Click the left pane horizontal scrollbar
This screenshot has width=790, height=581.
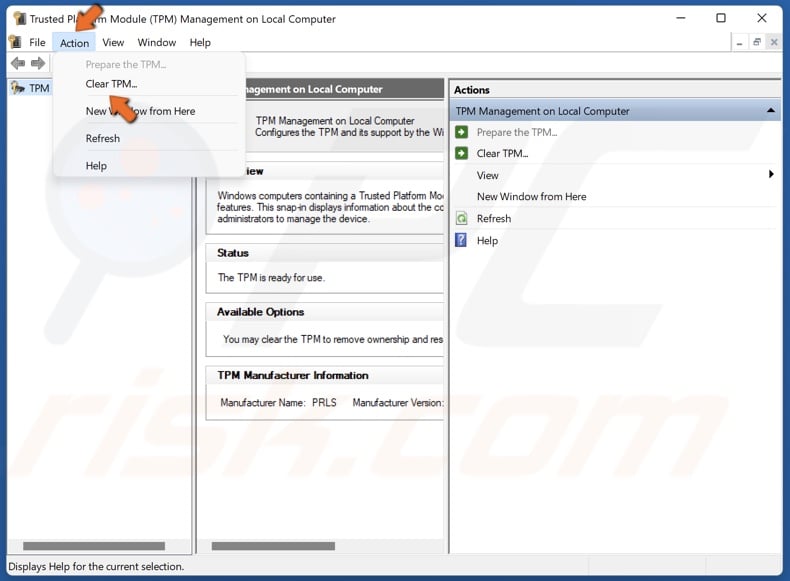click(x=94, y=546)
